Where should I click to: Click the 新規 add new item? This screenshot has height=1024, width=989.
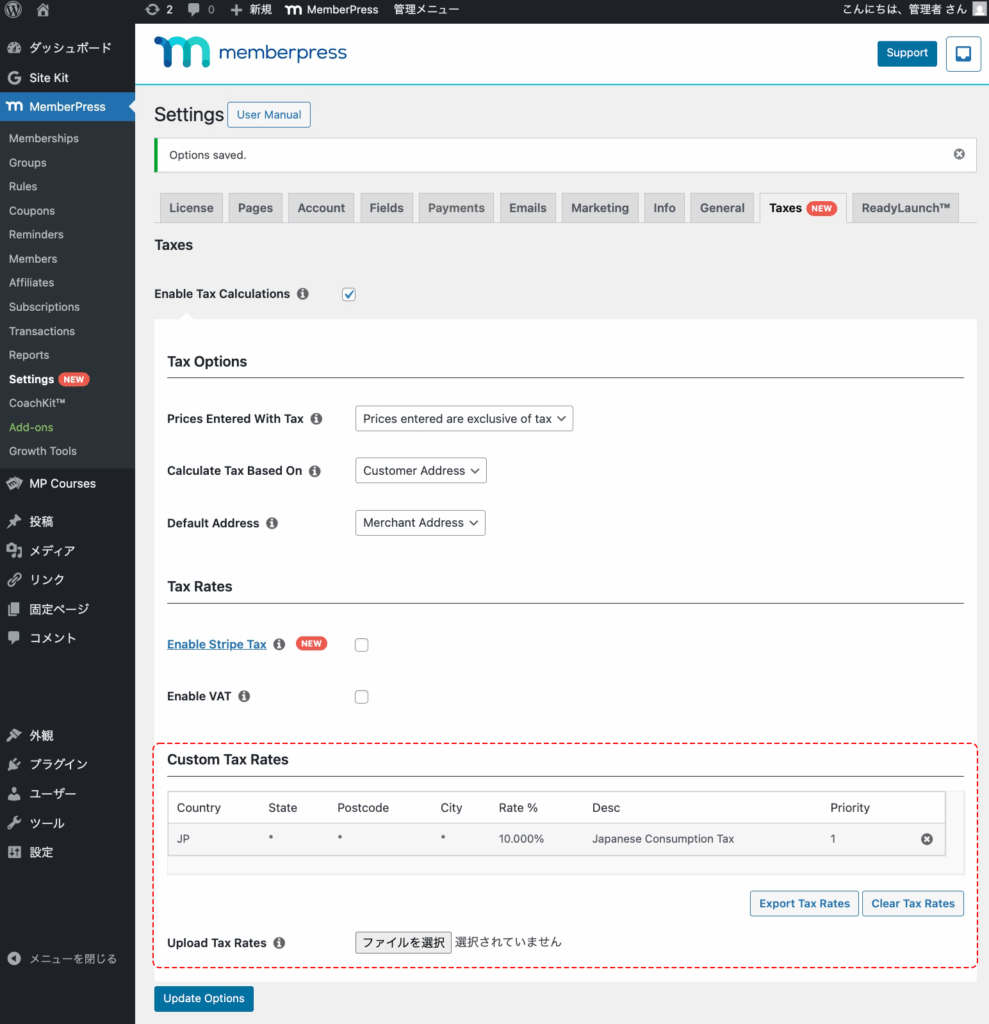click(x=251, y=9)
